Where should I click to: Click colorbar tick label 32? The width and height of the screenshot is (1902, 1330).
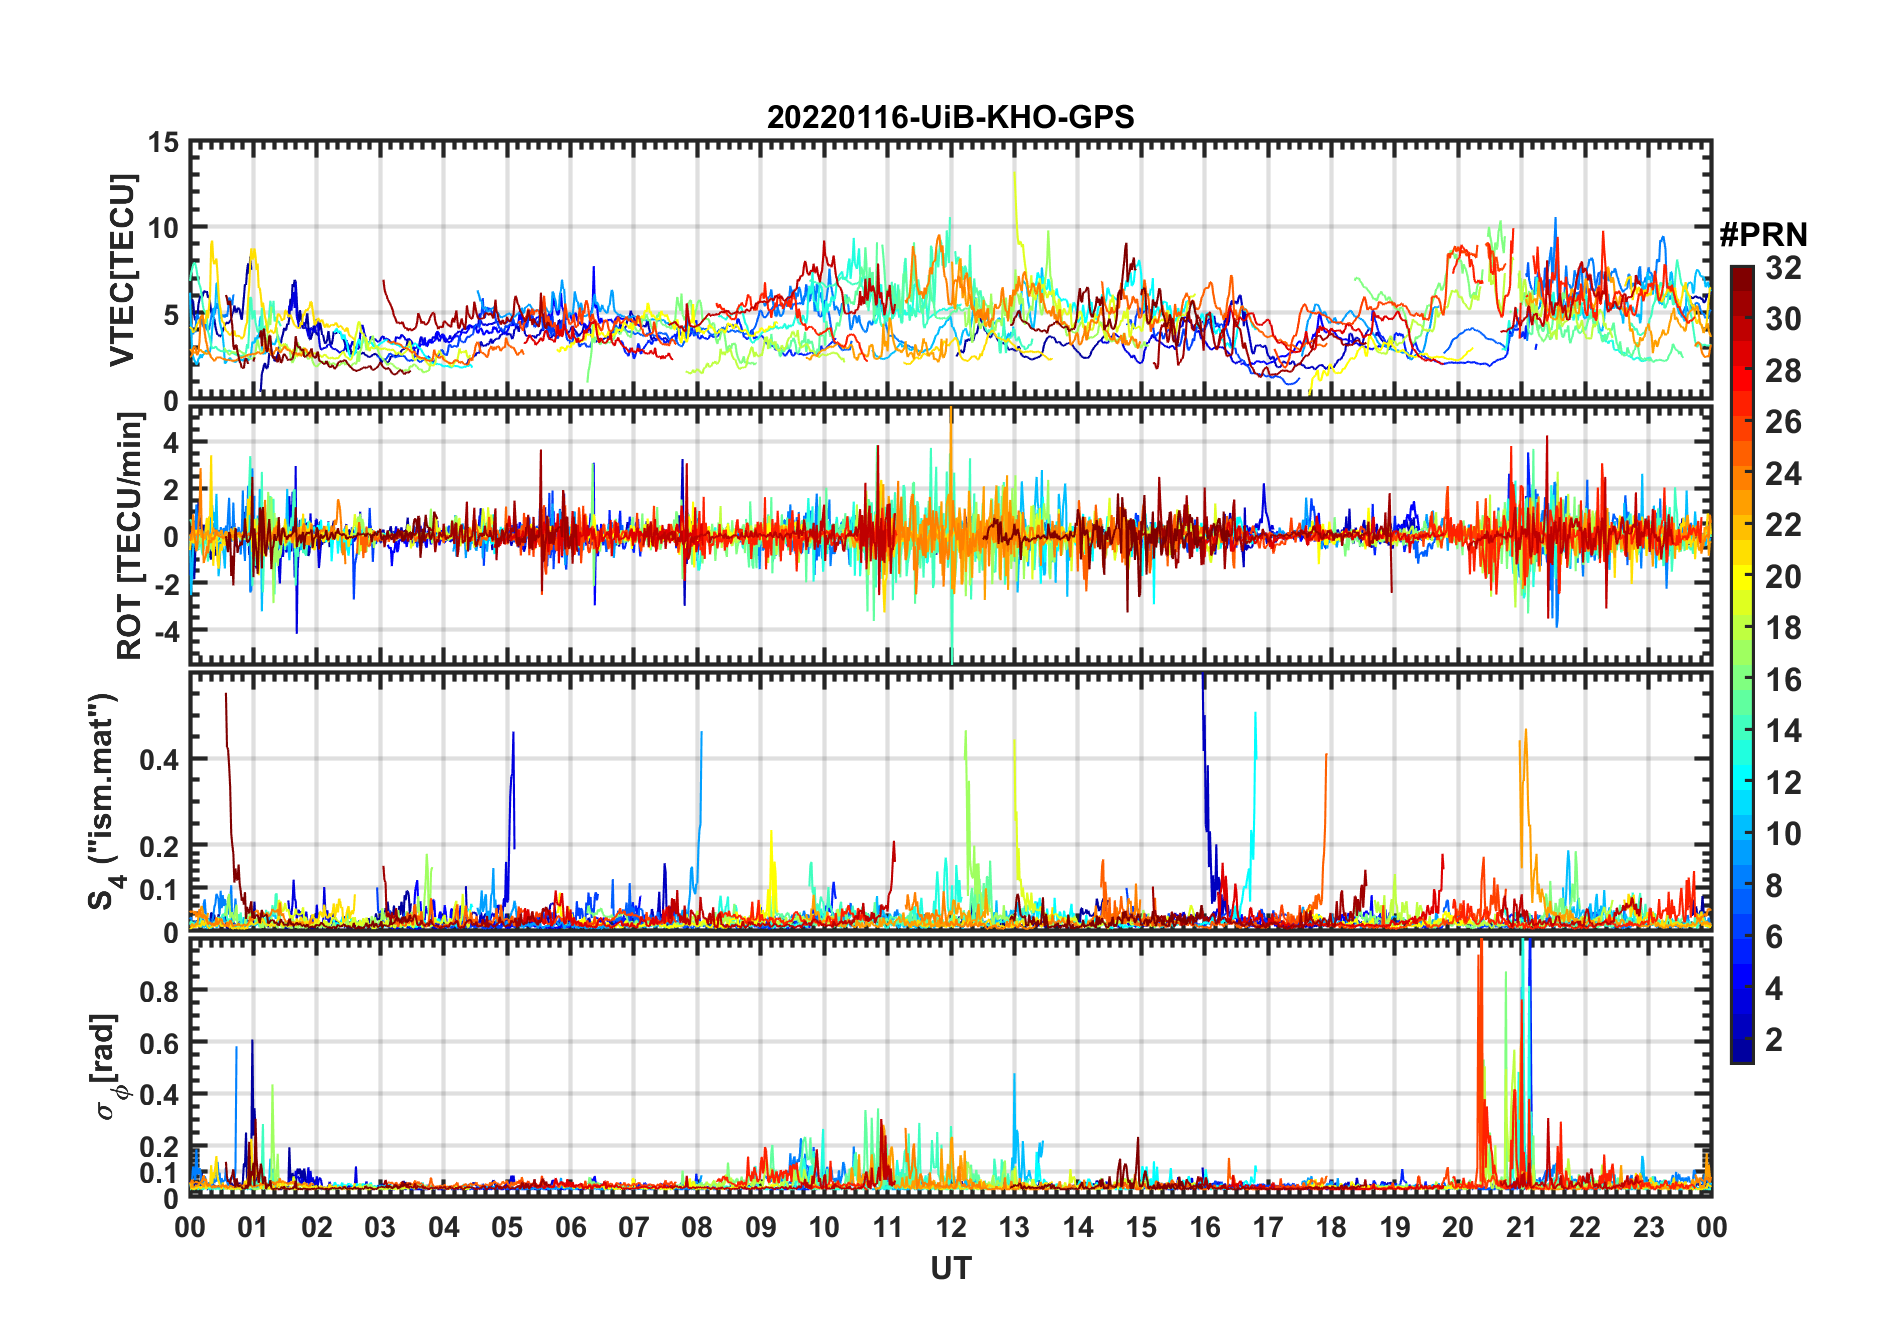1783,267
